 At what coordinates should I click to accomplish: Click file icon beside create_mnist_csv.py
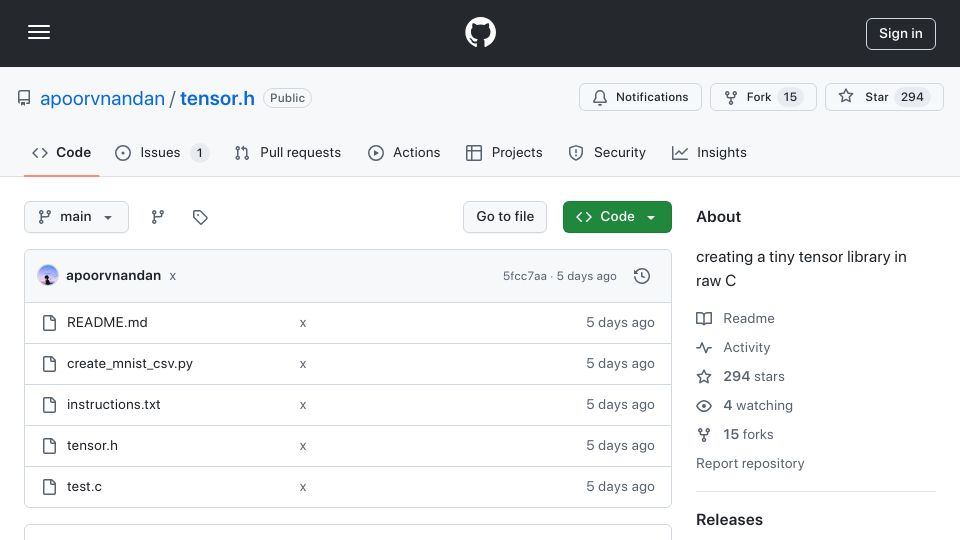coord(50,364)
